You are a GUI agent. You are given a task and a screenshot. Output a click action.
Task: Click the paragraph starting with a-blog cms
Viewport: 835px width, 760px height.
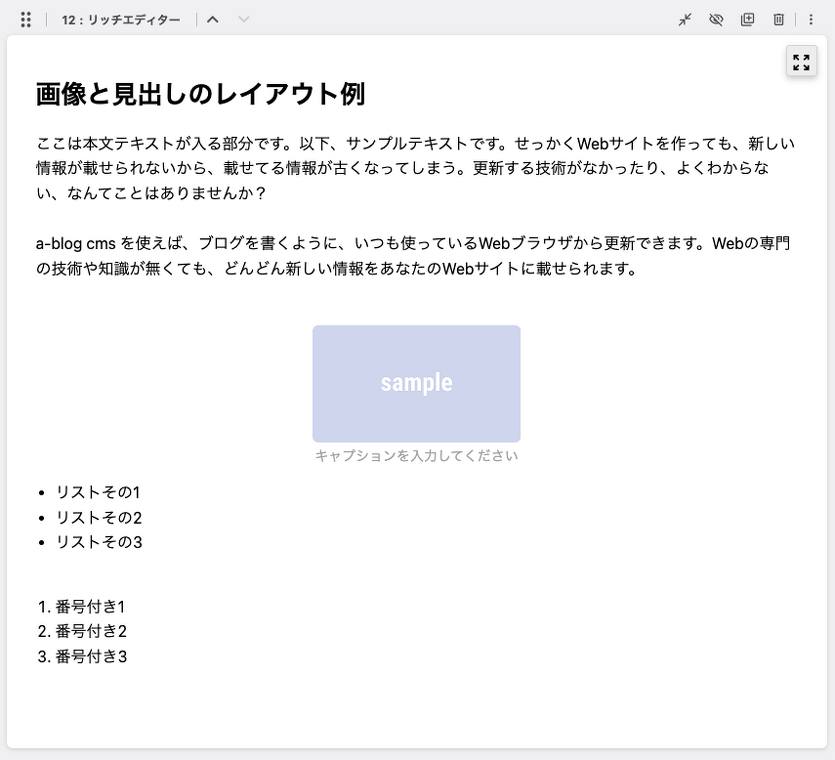[x=400, y=256]
